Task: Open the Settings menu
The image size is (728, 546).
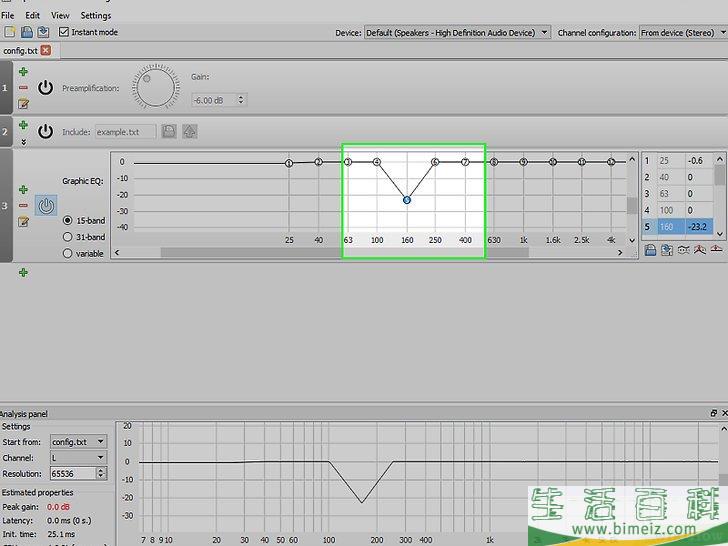Action: click(x=96, y=16)
